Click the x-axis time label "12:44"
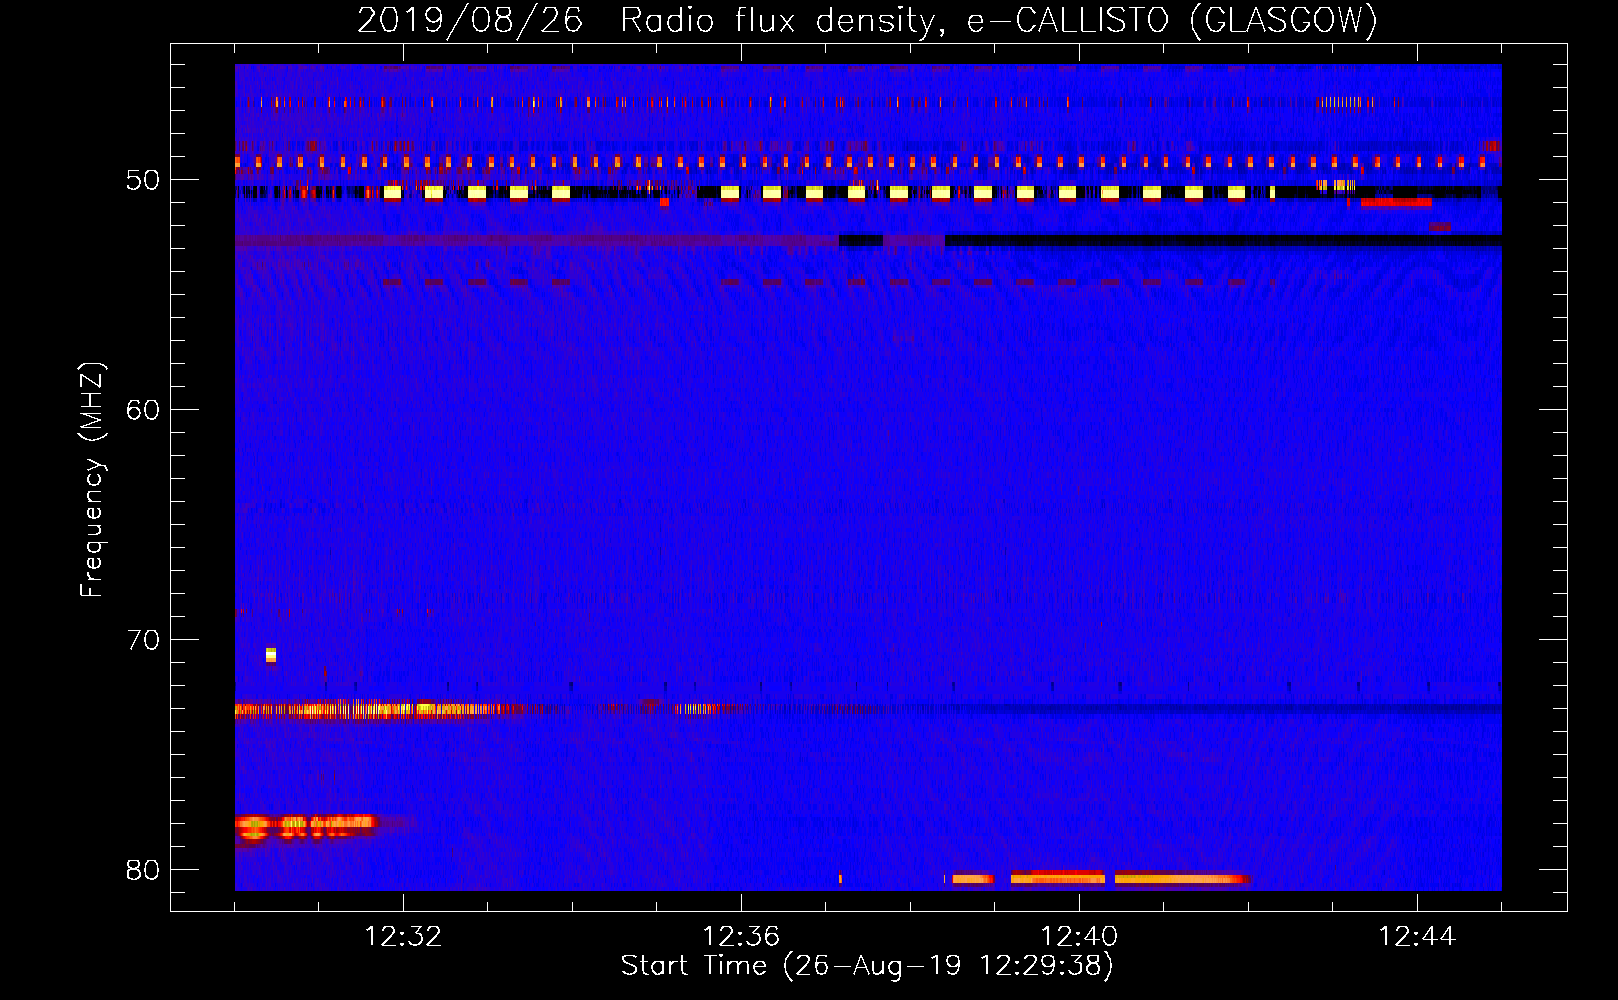Viewport: 1618px width, 1000px height. pos(1417,936)
